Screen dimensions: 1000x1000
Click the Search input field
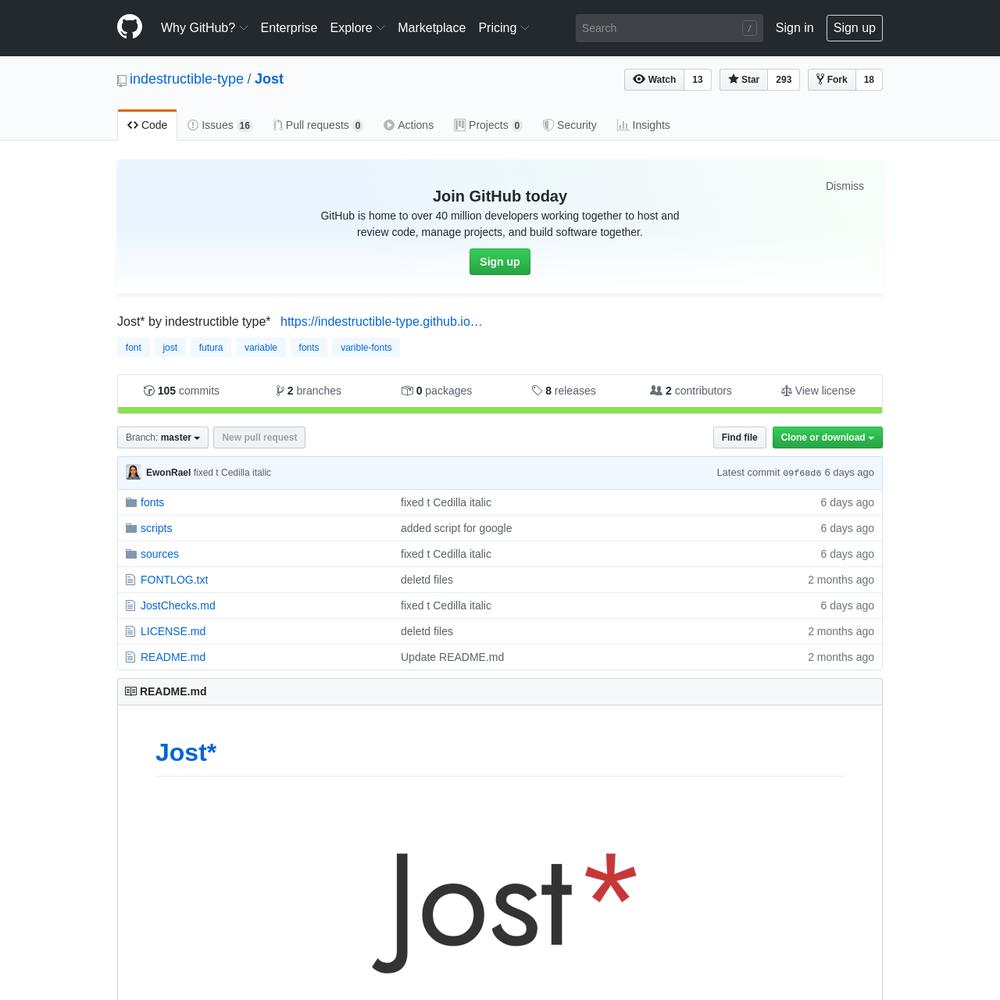point(669,28)
